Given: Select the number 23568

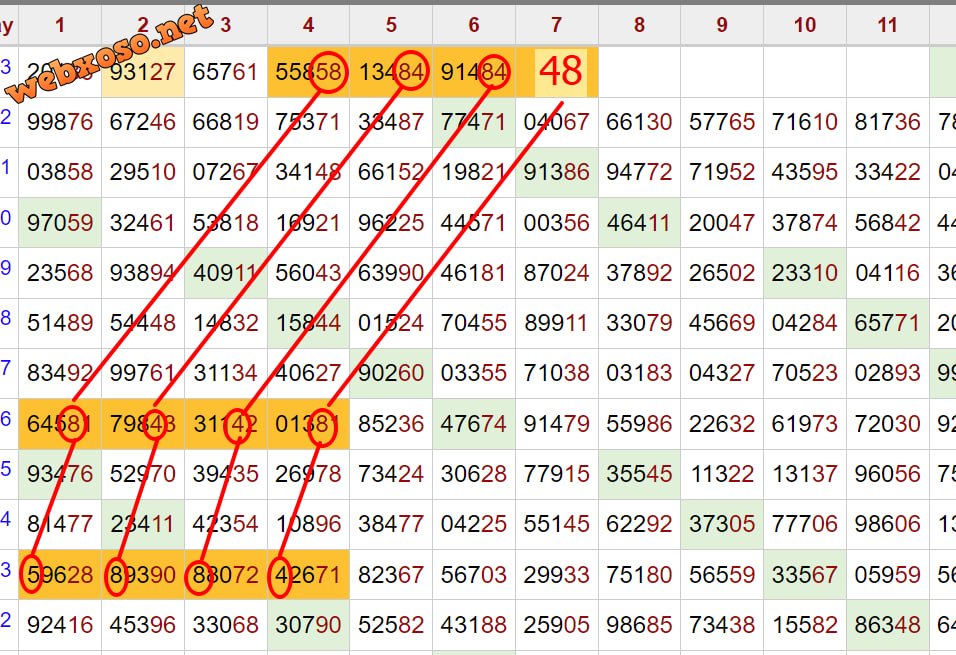Looking at the screenshot, I should click(x=60, y=273).
